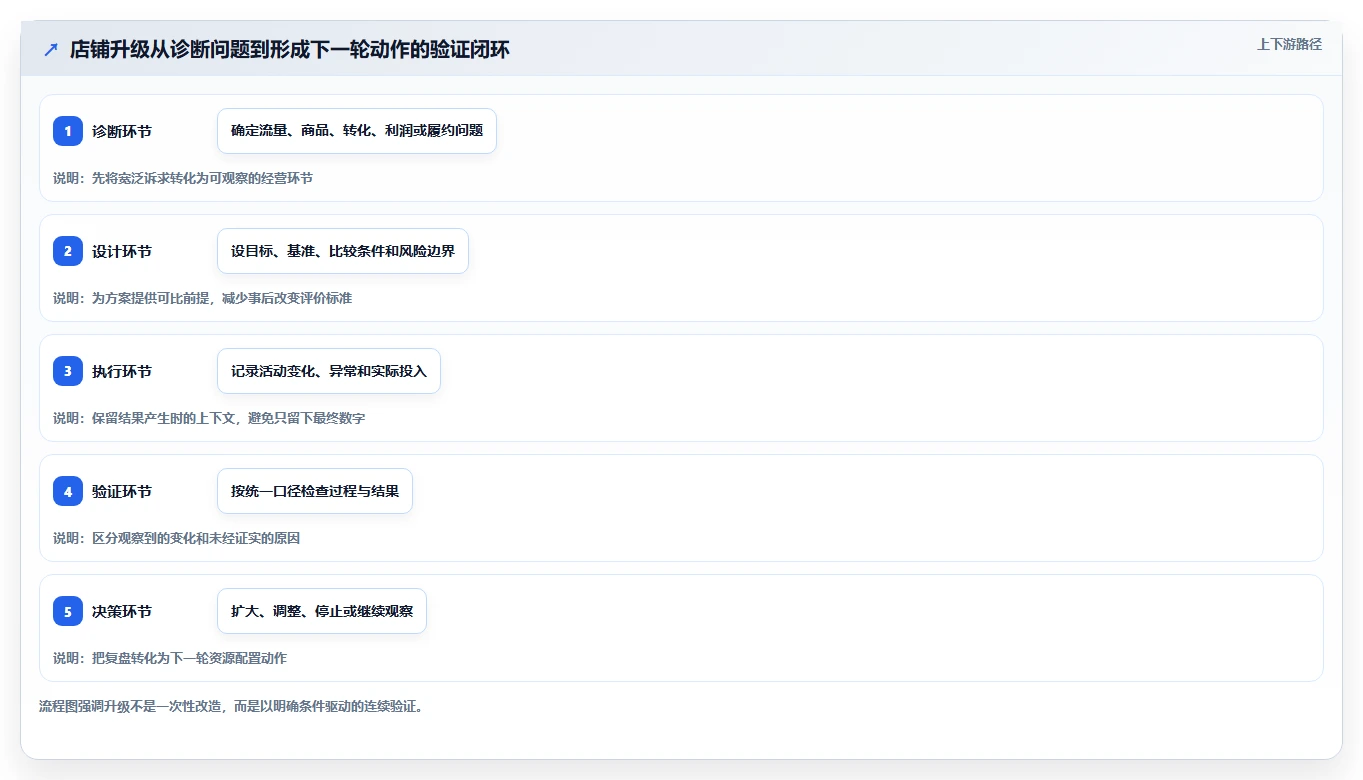This screenshot has height=780, width=1363.
Task: Click the 记录活动变化、异常和实际投入 box
Action: pos(329,371)
